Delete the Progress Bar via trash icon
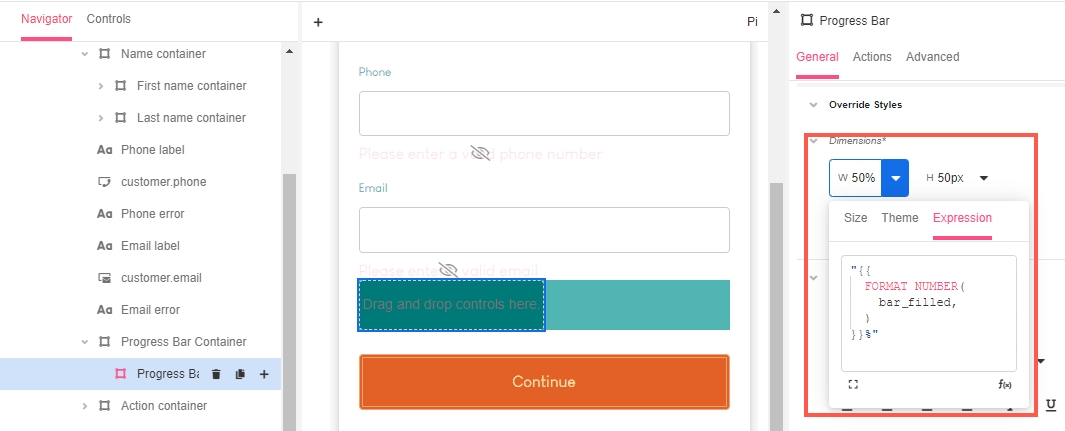Image resolution: width=1065 pixels, height=431 pixels. 216,374
